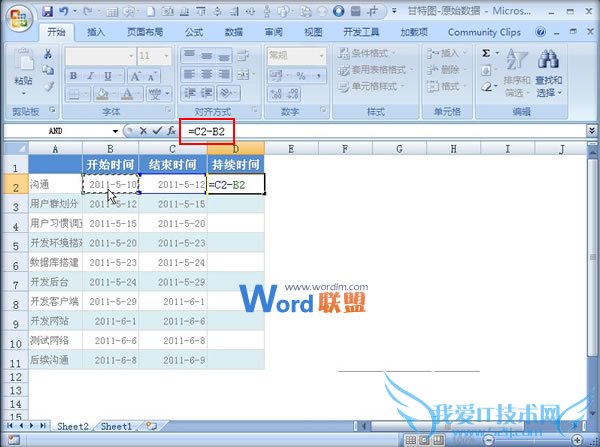The image size is (600, 447).
Task: Click the Insert Function fx button
Action: pyautogui.click(x=171, y=131)
